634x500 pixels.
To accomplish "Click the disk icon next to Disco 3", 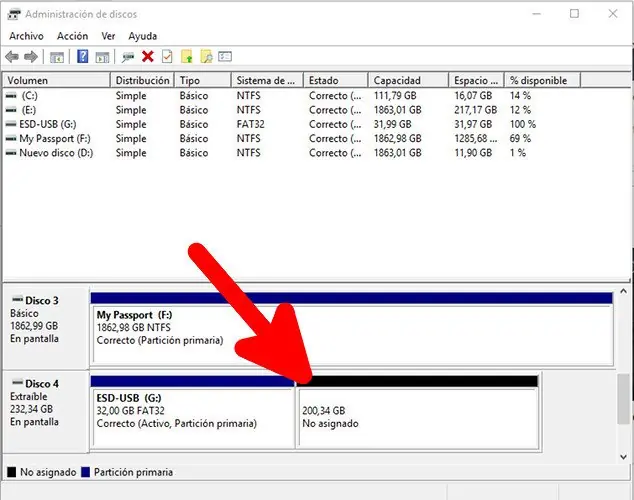I will [x=17, y=300].
